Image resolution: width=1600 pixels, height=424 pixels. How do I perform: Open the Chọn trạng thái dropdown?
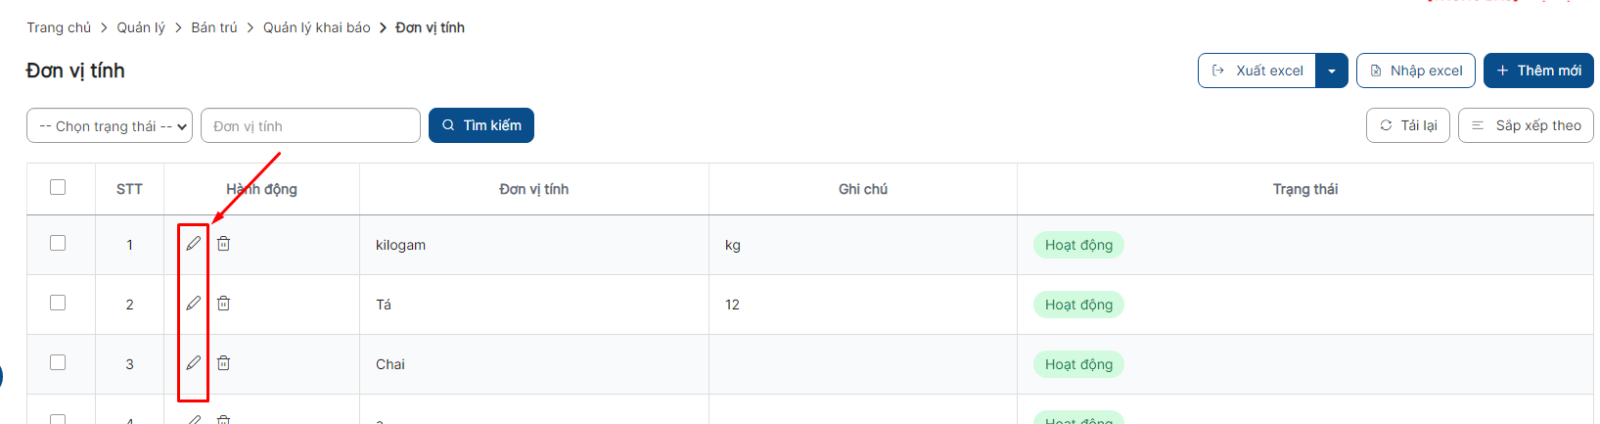pos(109,126)
